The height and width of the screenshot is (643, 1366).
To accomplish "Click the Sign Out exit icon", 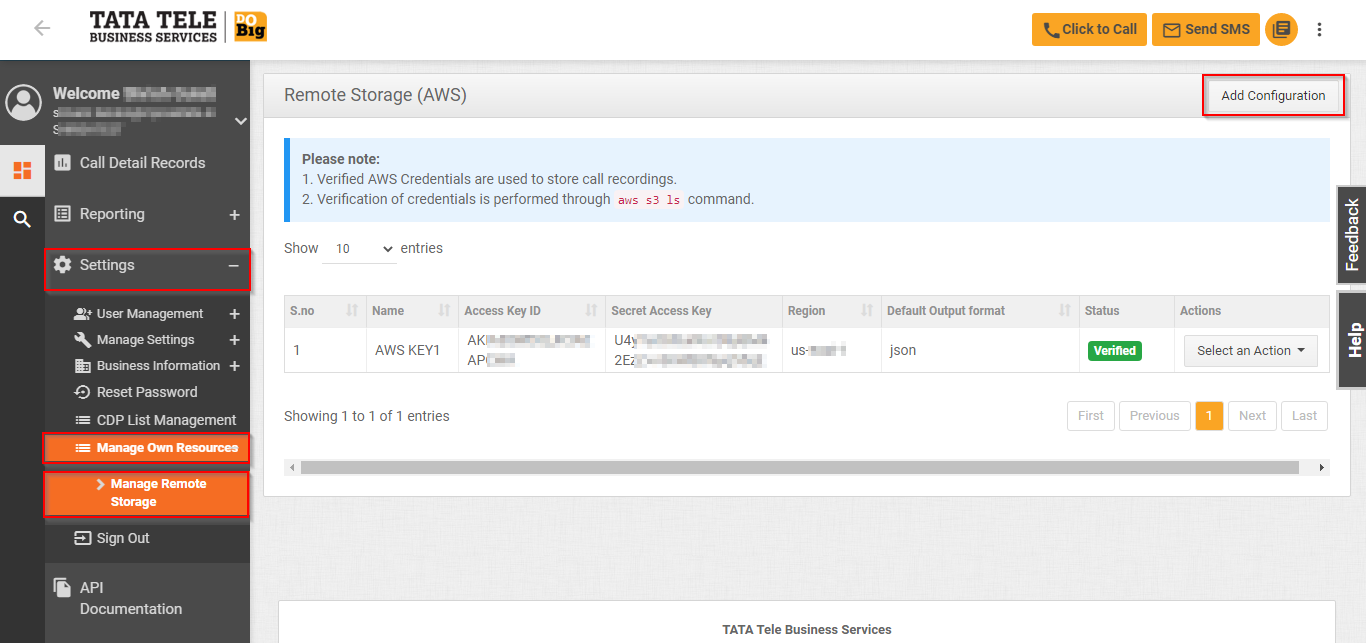I will pyautogui.click(x=83, y=538).
